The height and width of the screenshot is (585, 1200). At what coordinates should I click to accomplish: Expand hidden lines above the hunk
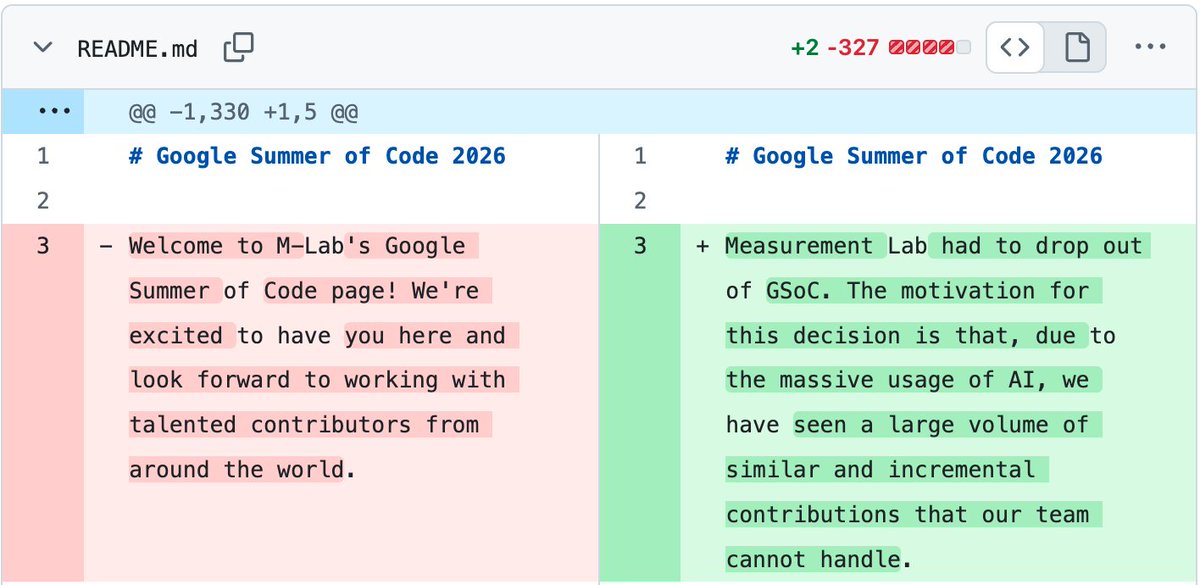pos(42,111)
